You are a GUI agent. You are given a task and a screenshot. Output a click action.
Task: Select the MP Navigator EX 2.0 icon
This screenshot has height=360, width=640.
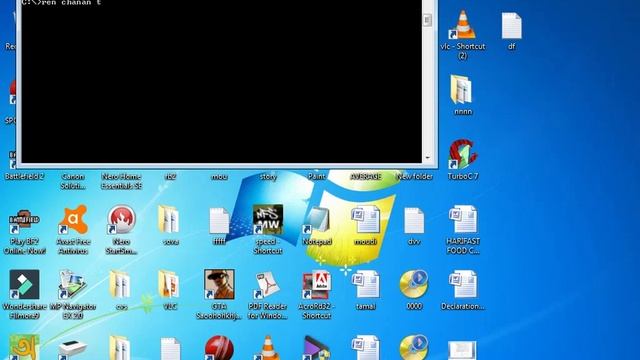click(73, 284)
